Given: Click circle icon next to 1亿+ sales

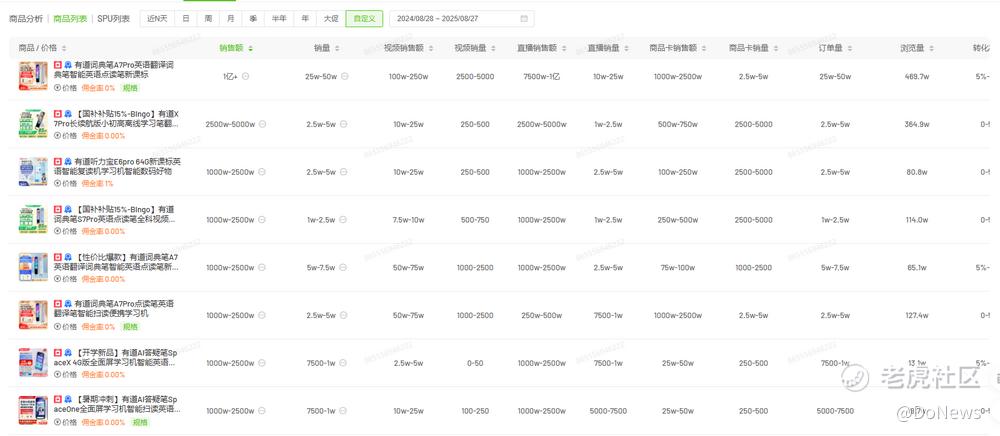Looking at the screenshot, I should [246, 76].
